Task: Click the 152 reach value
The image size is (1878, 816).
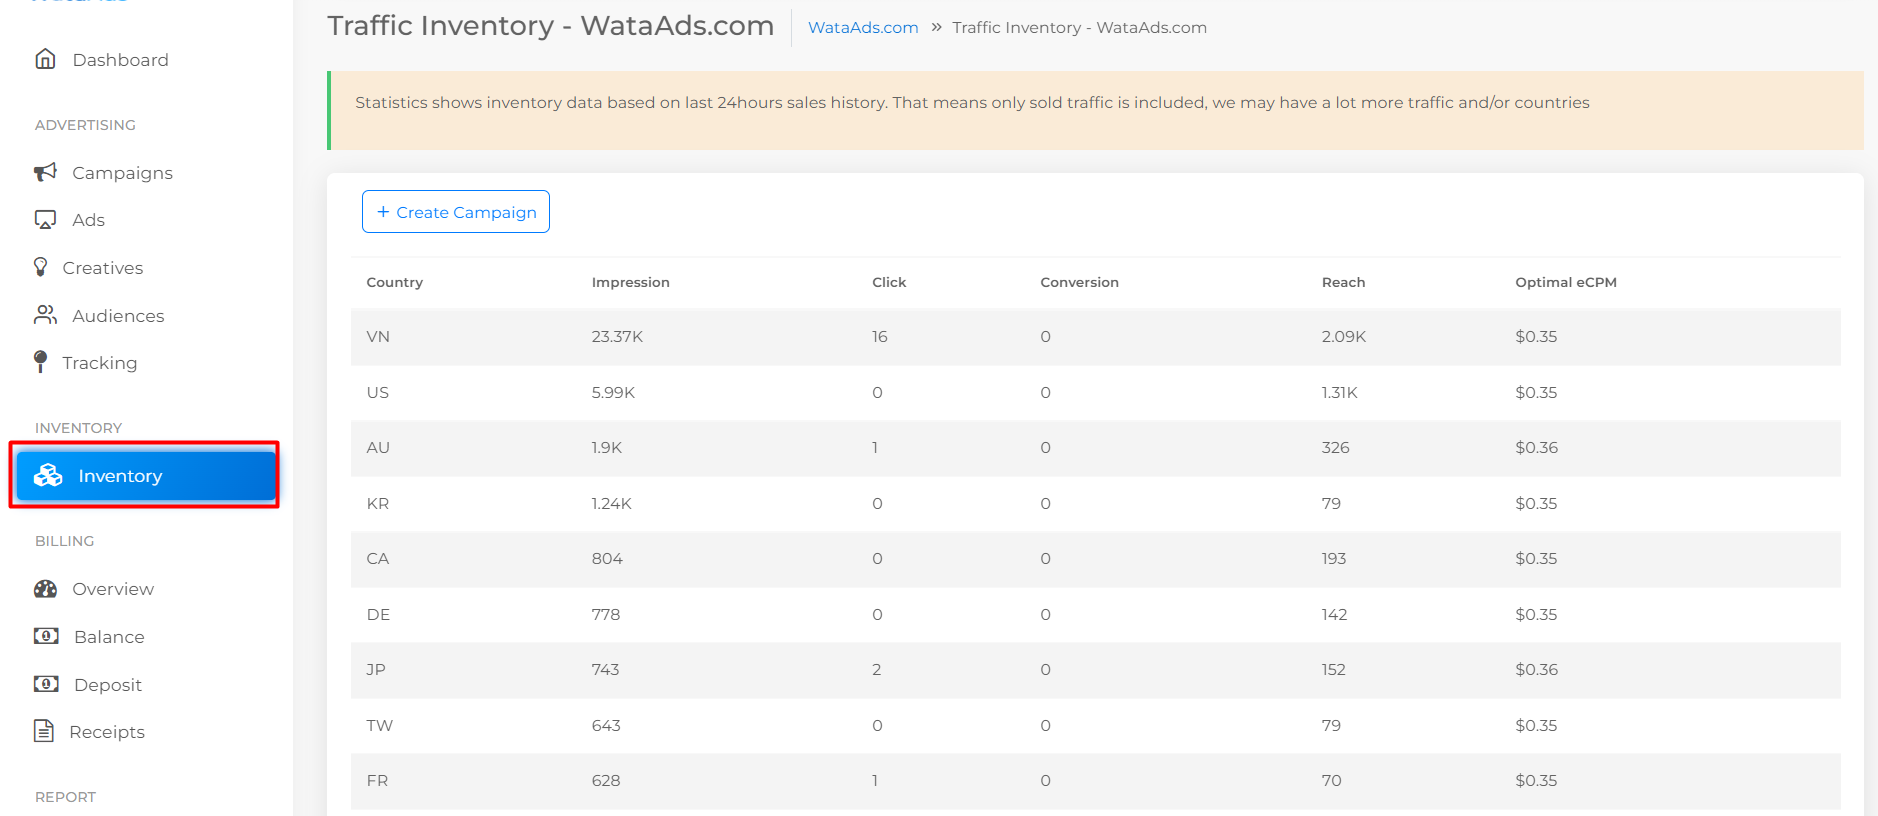Action: (x=1334, y=670)
